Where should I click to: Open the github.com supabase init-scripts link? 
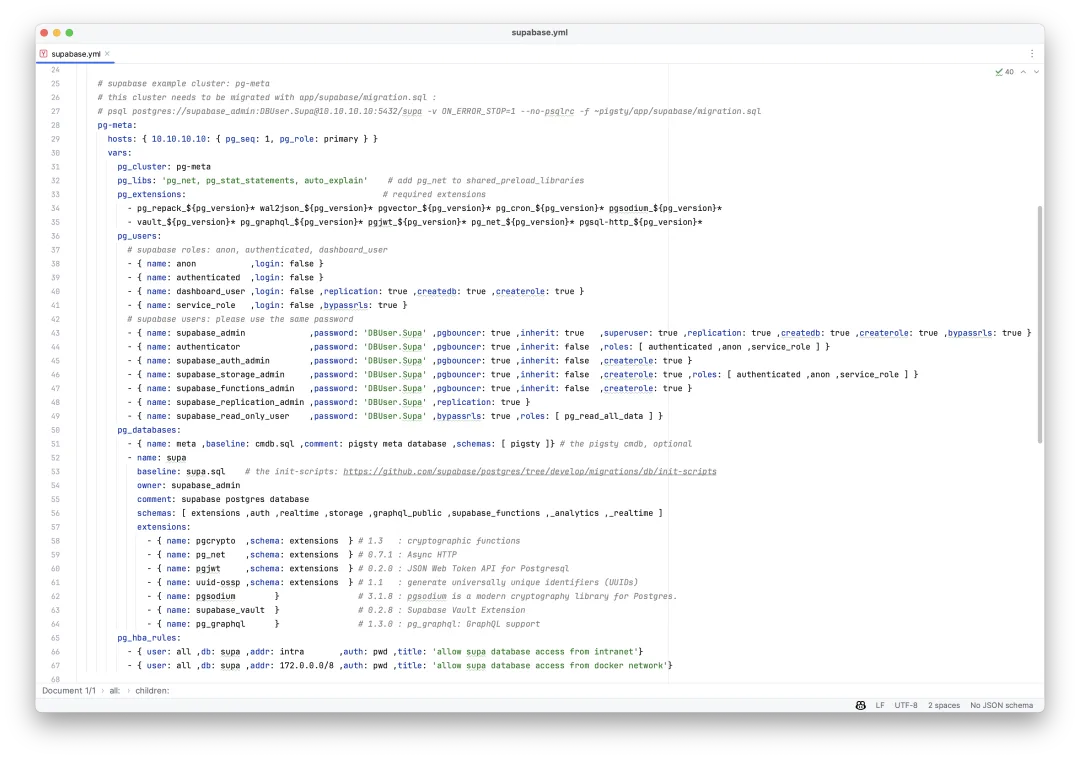[x=530, y=472]
